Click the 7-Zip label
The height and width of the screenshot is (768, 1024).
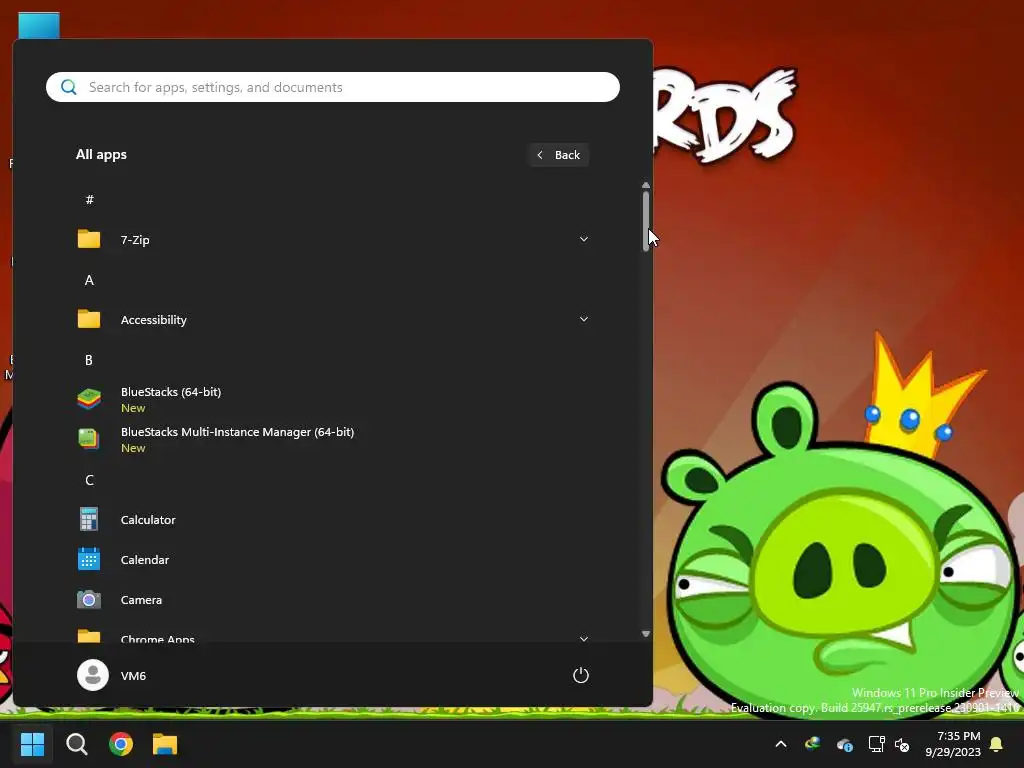(135, 240)
